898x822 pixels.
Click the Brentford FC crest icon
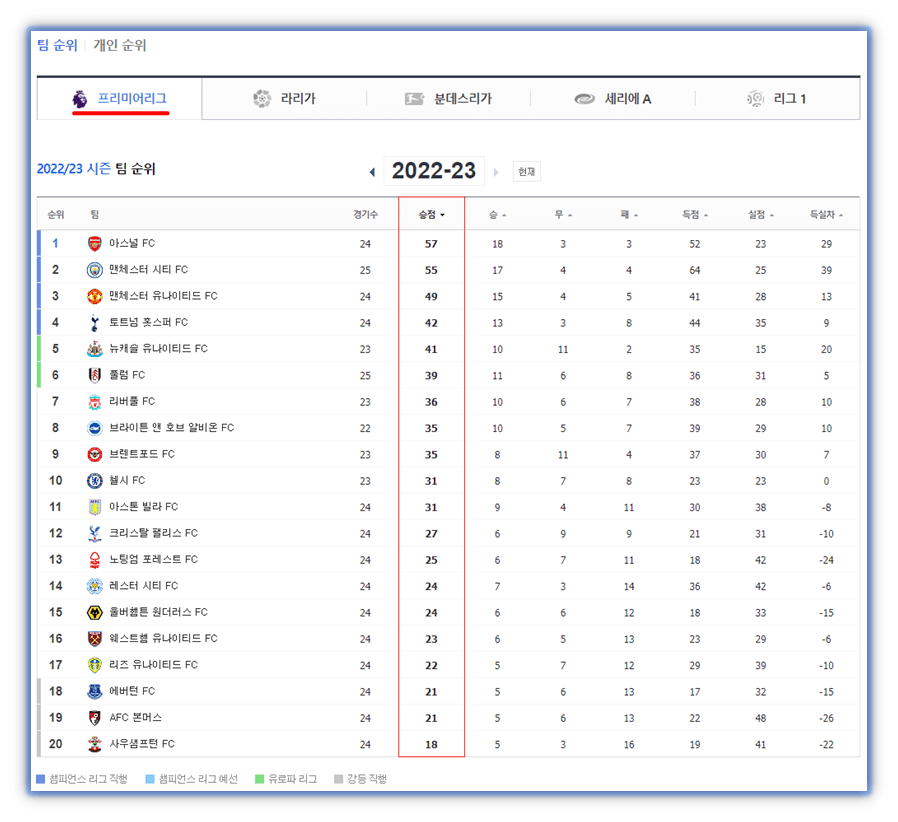[x=94, y=454]
